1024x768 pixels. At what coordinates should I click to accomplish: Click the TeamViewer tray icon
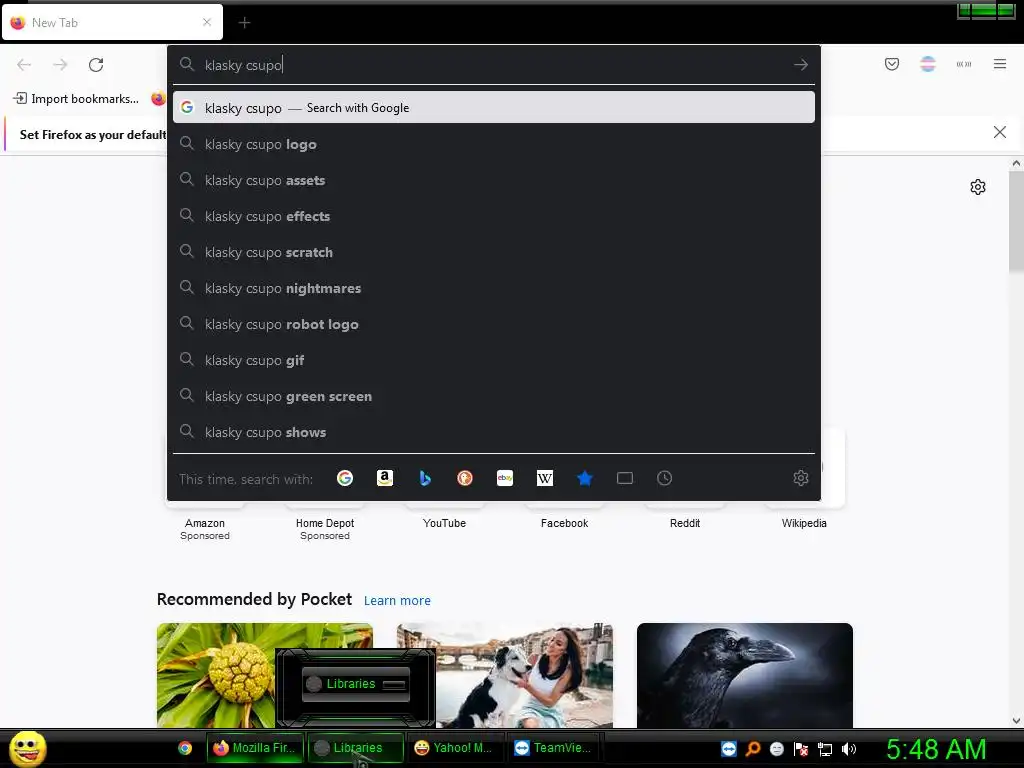[x=729, y=749]
